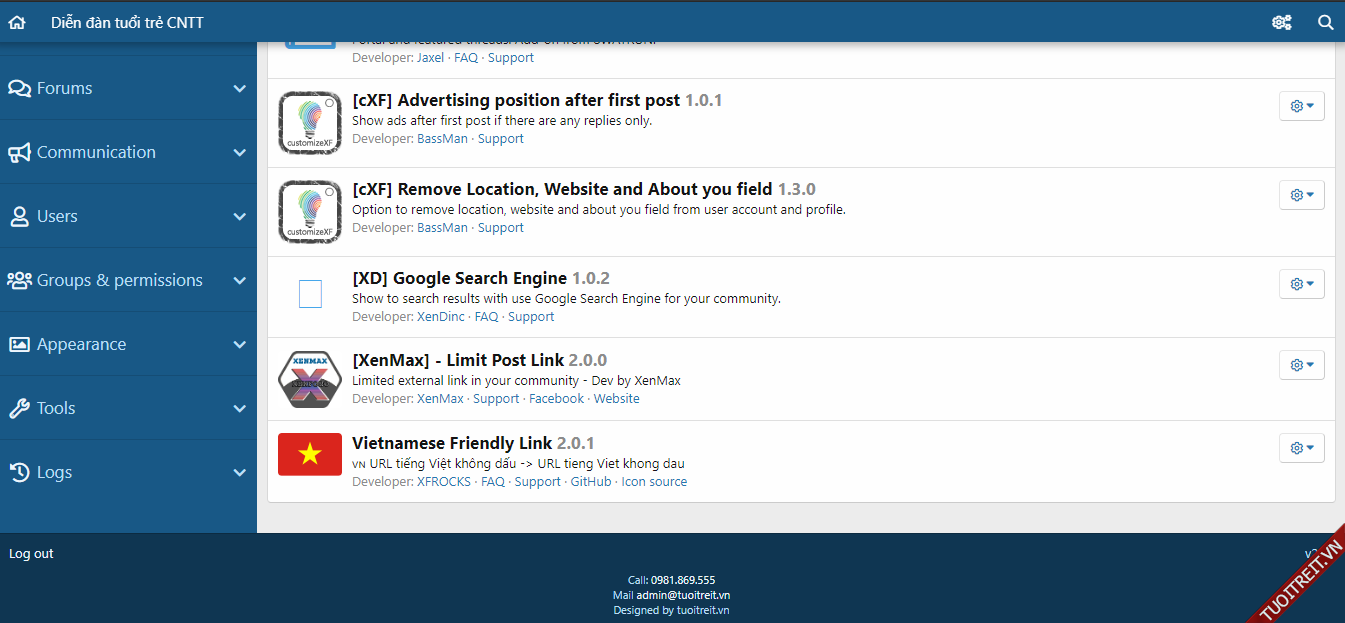Click the Logs history sidebar icon
The height and width of the screenshot is (623, 1345).
pos(19,472)
